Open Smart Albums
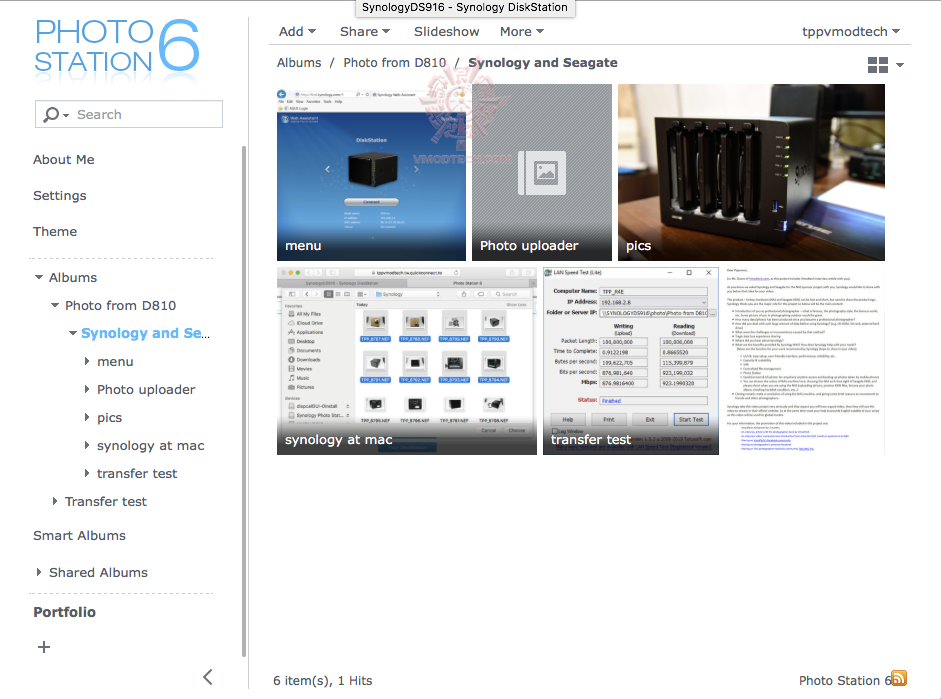The width and height of the screenshot is (941, 699). (x=79, y=535)
